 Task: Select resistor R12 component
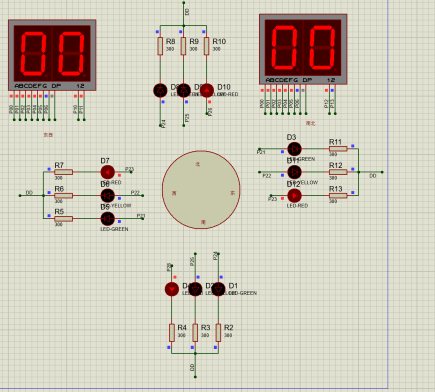338,172
